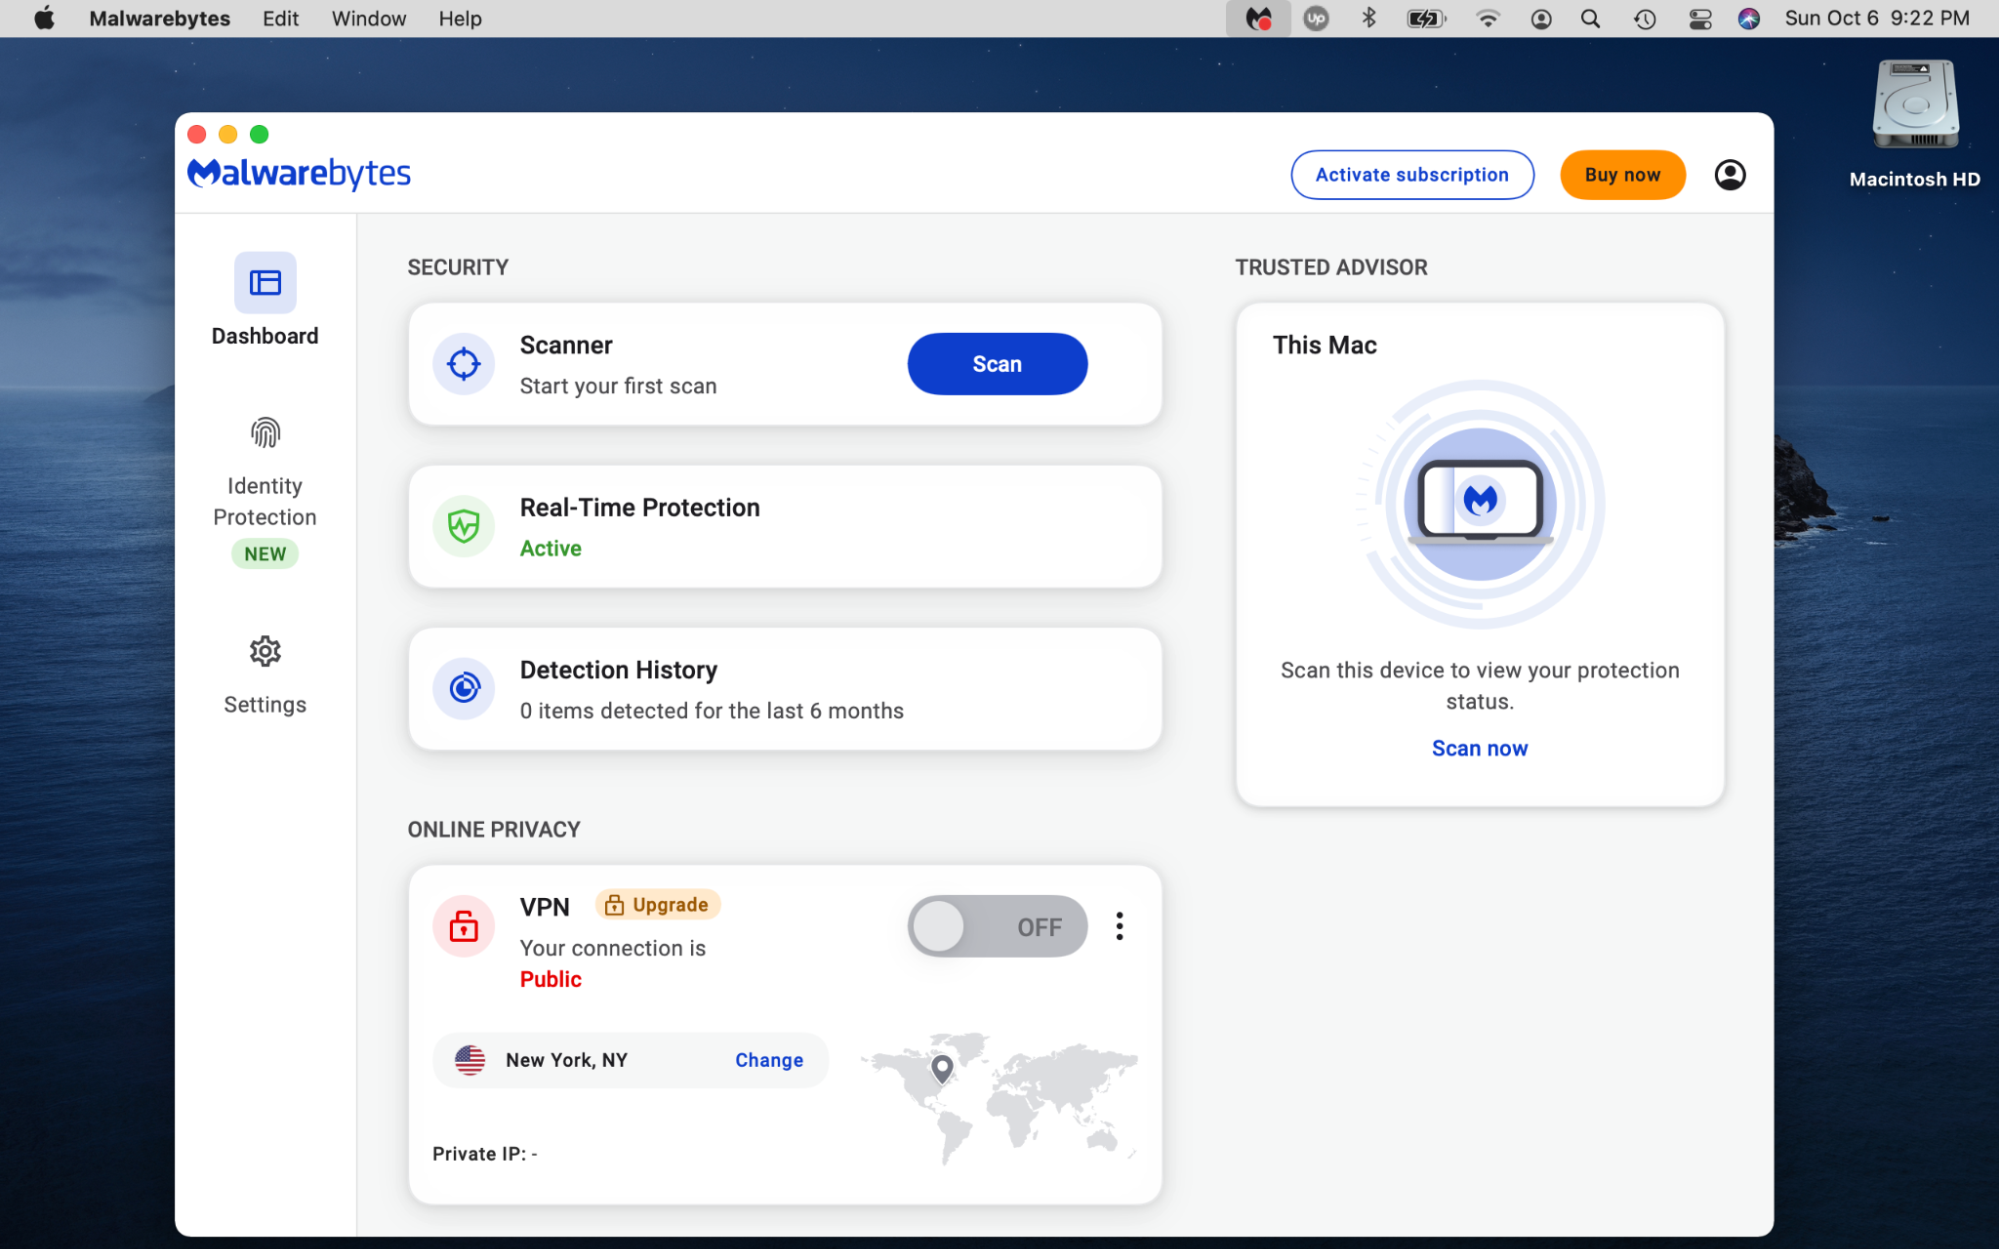Open the Real-Time Protection card
This screenshot has width=1999, height=1250.
click(x=785, y=526)
